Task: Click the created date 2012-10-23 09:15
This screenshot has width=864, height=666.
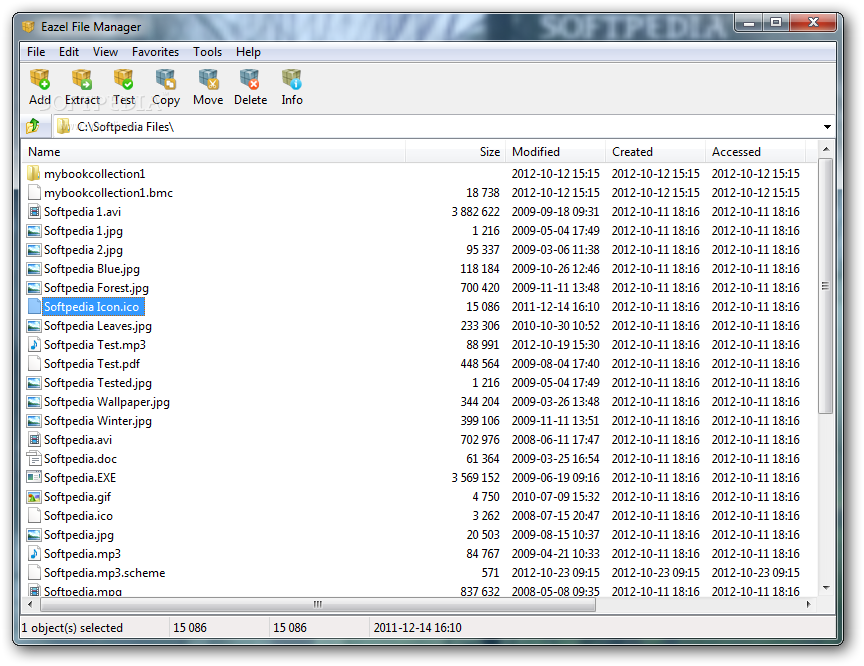Action: (656, 573)
